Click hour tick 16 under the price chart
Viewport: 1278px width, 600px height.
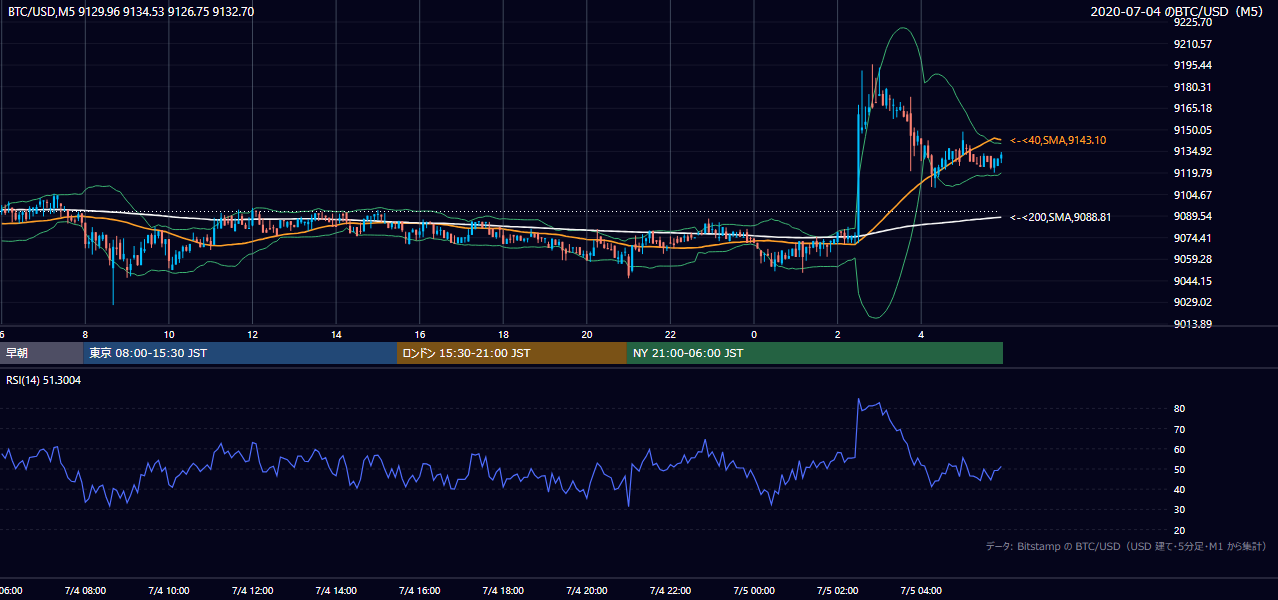tap(420, 334)
